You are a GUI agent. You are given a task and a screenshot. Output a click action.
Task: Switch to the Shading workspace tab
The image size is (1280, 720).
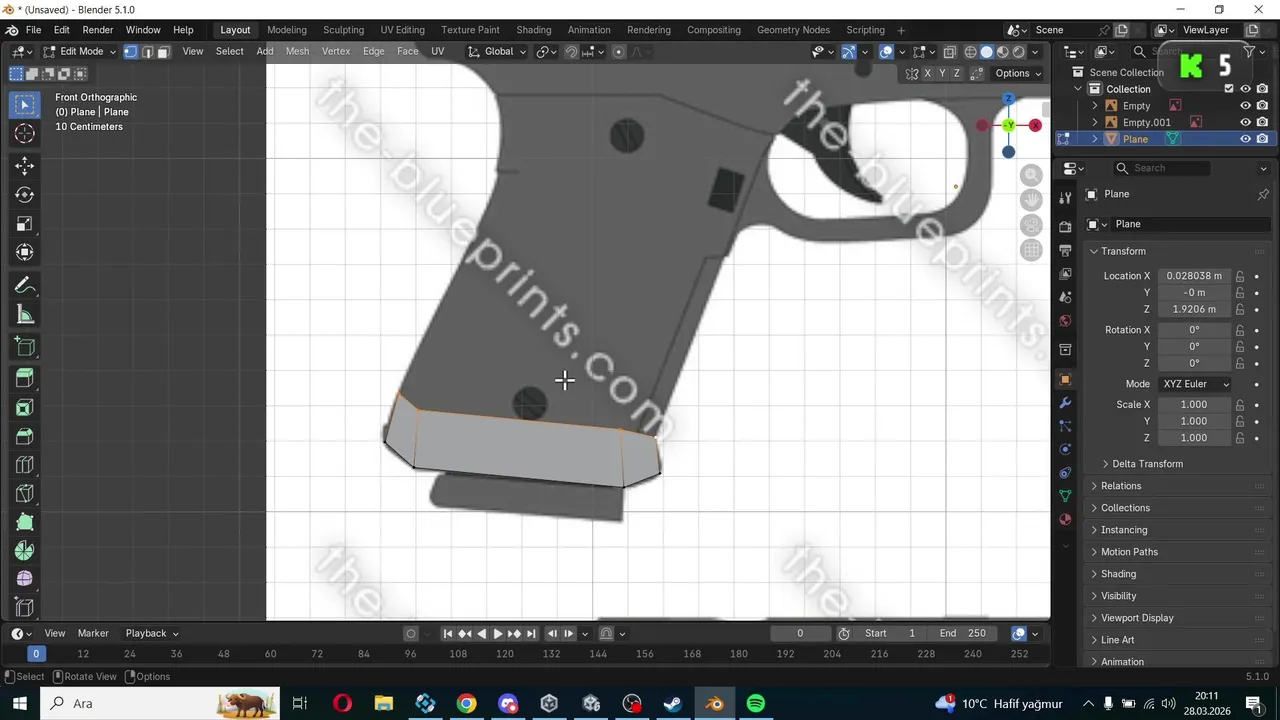pyautogui.click(x=533, y=30)
